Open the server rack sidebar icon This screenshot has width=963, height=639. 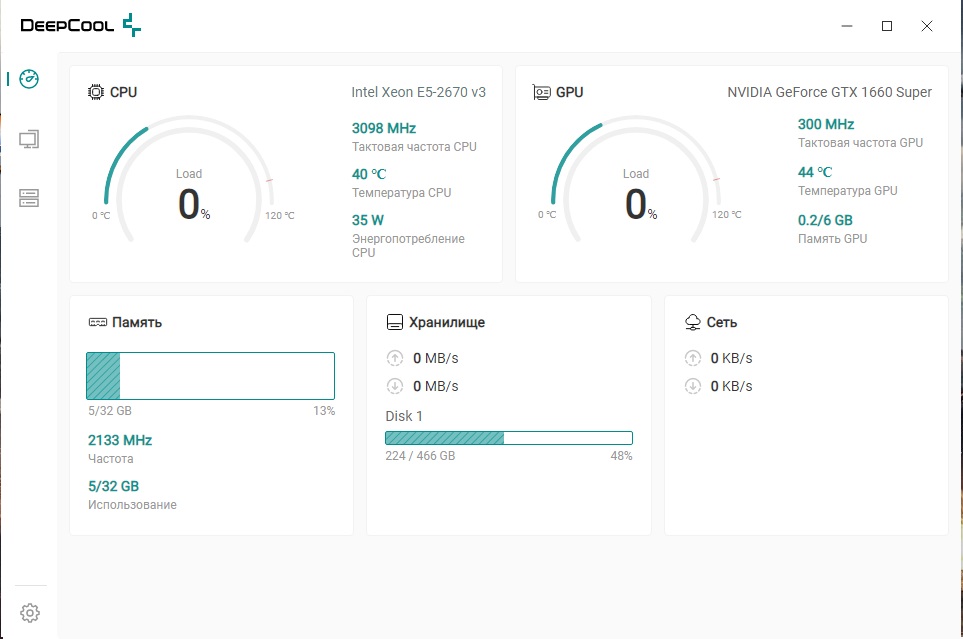click(x=29, y=198)
